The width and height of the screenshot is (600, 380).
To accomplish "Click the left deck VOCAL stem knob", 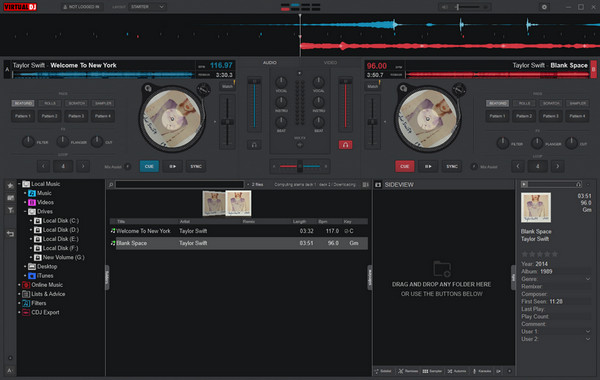I will click(x=281, y=82).
